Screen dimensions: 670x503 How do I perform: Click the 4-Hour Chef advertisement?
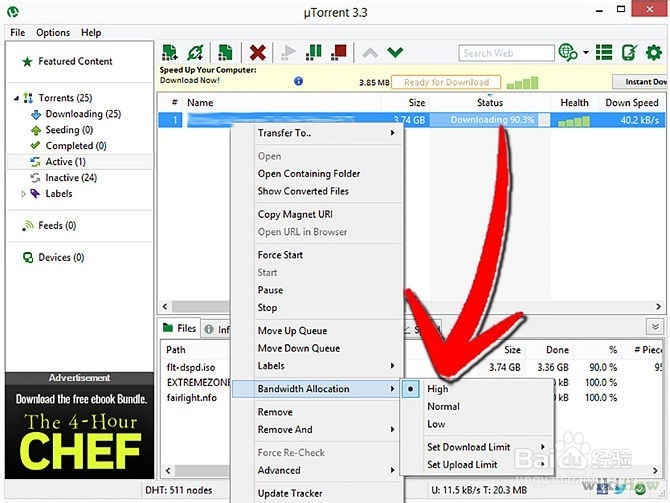coord(79,431)
